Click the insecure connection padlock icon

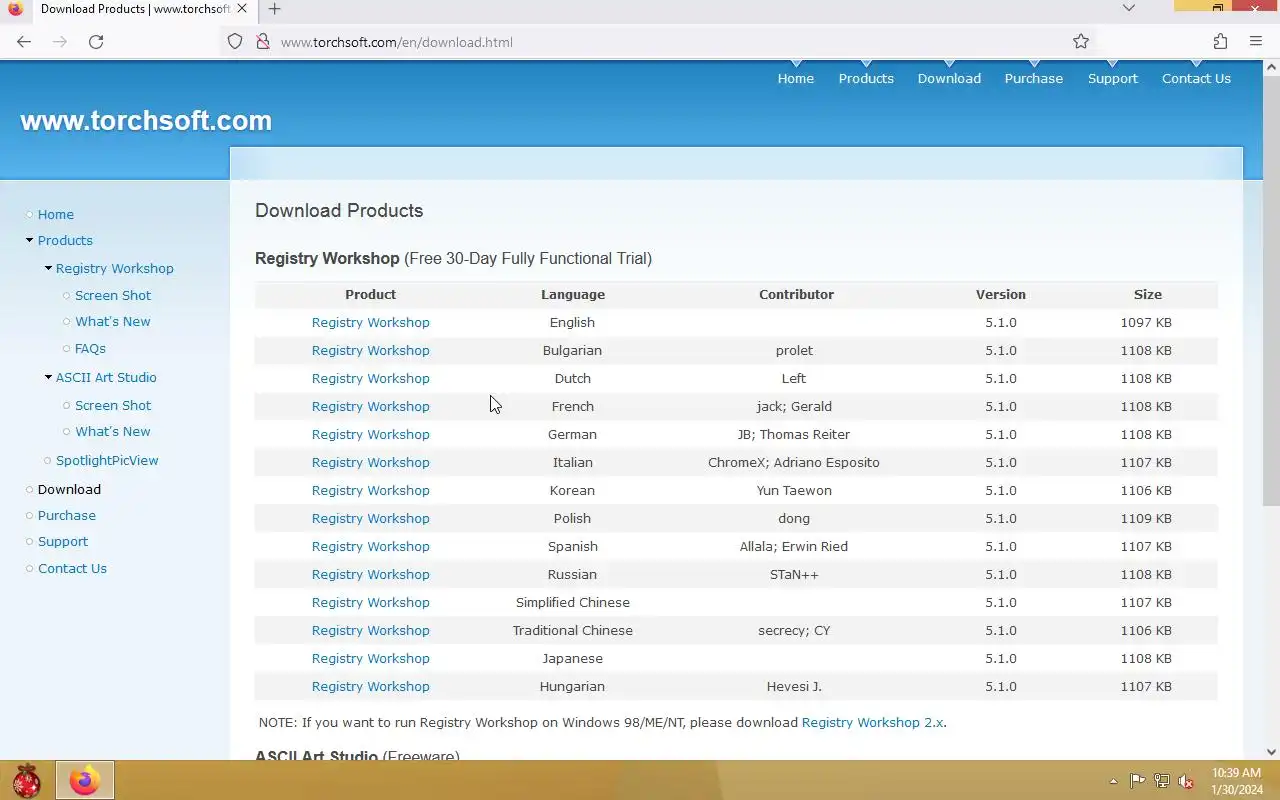[263, 42]
